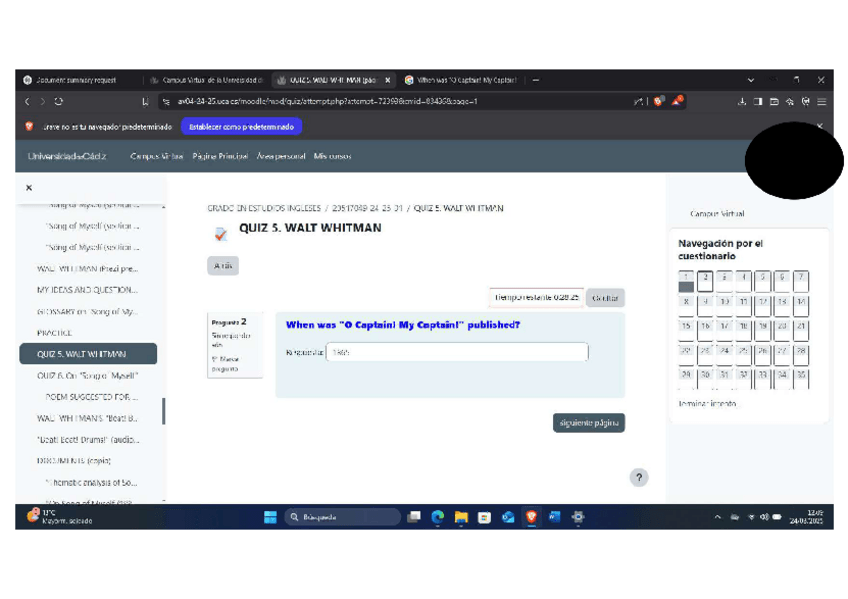Close the course index sidebar with the X
The image size is (848, 599).
coord(29,188)
